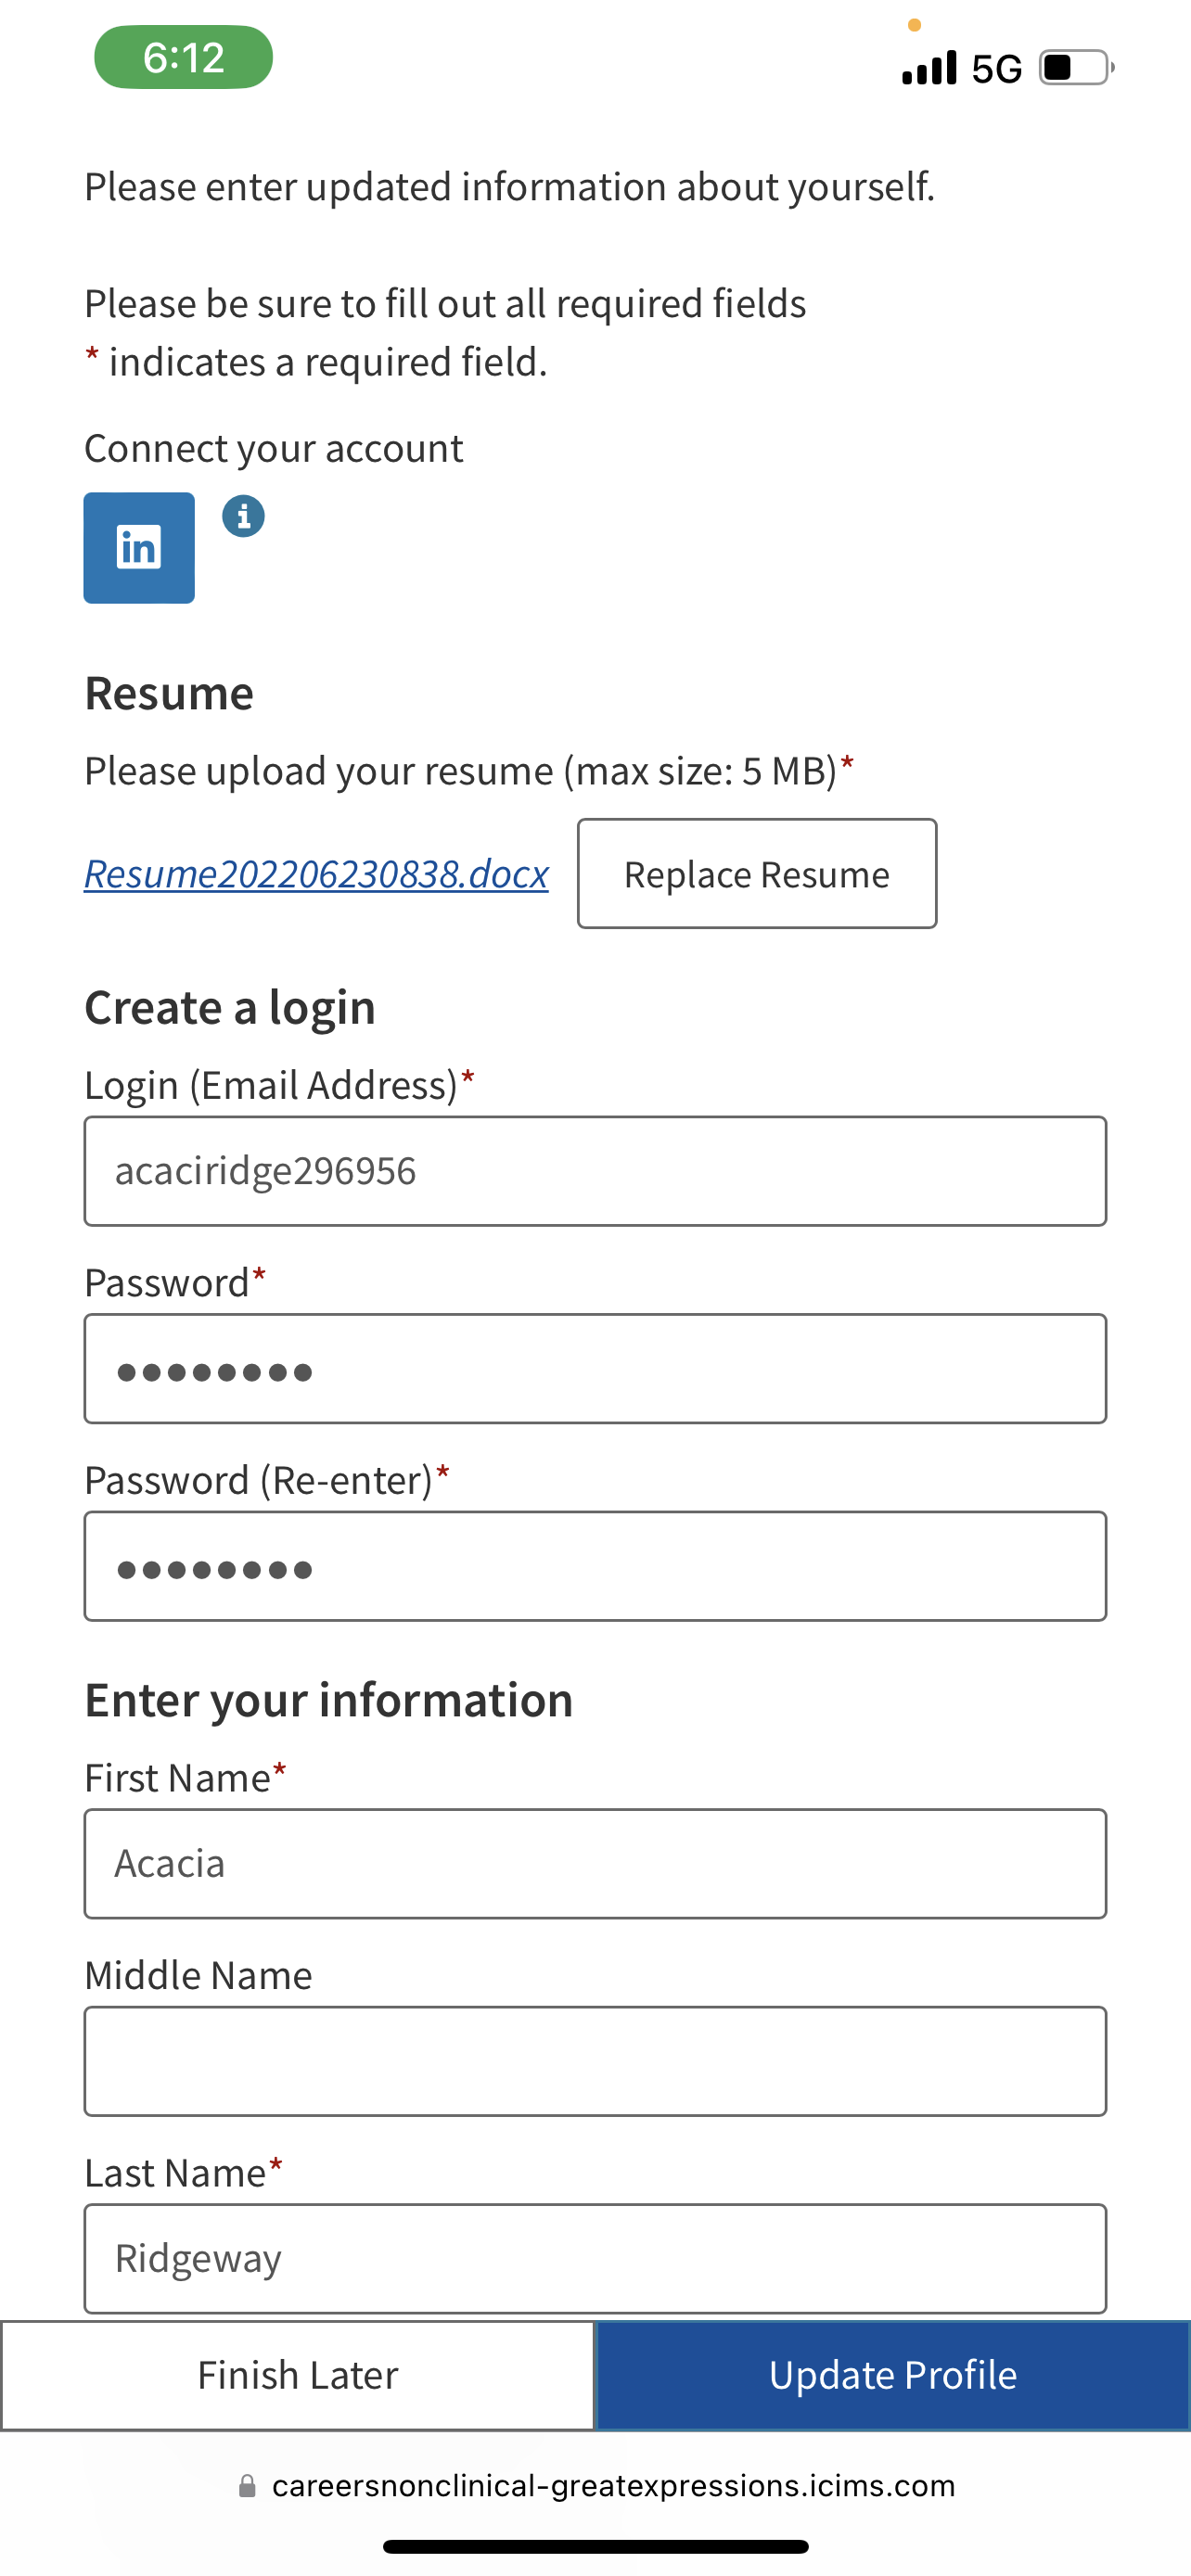
Task: Click the empty Middle Name field
Action: pyautogui.click(x=595, y=2061)
